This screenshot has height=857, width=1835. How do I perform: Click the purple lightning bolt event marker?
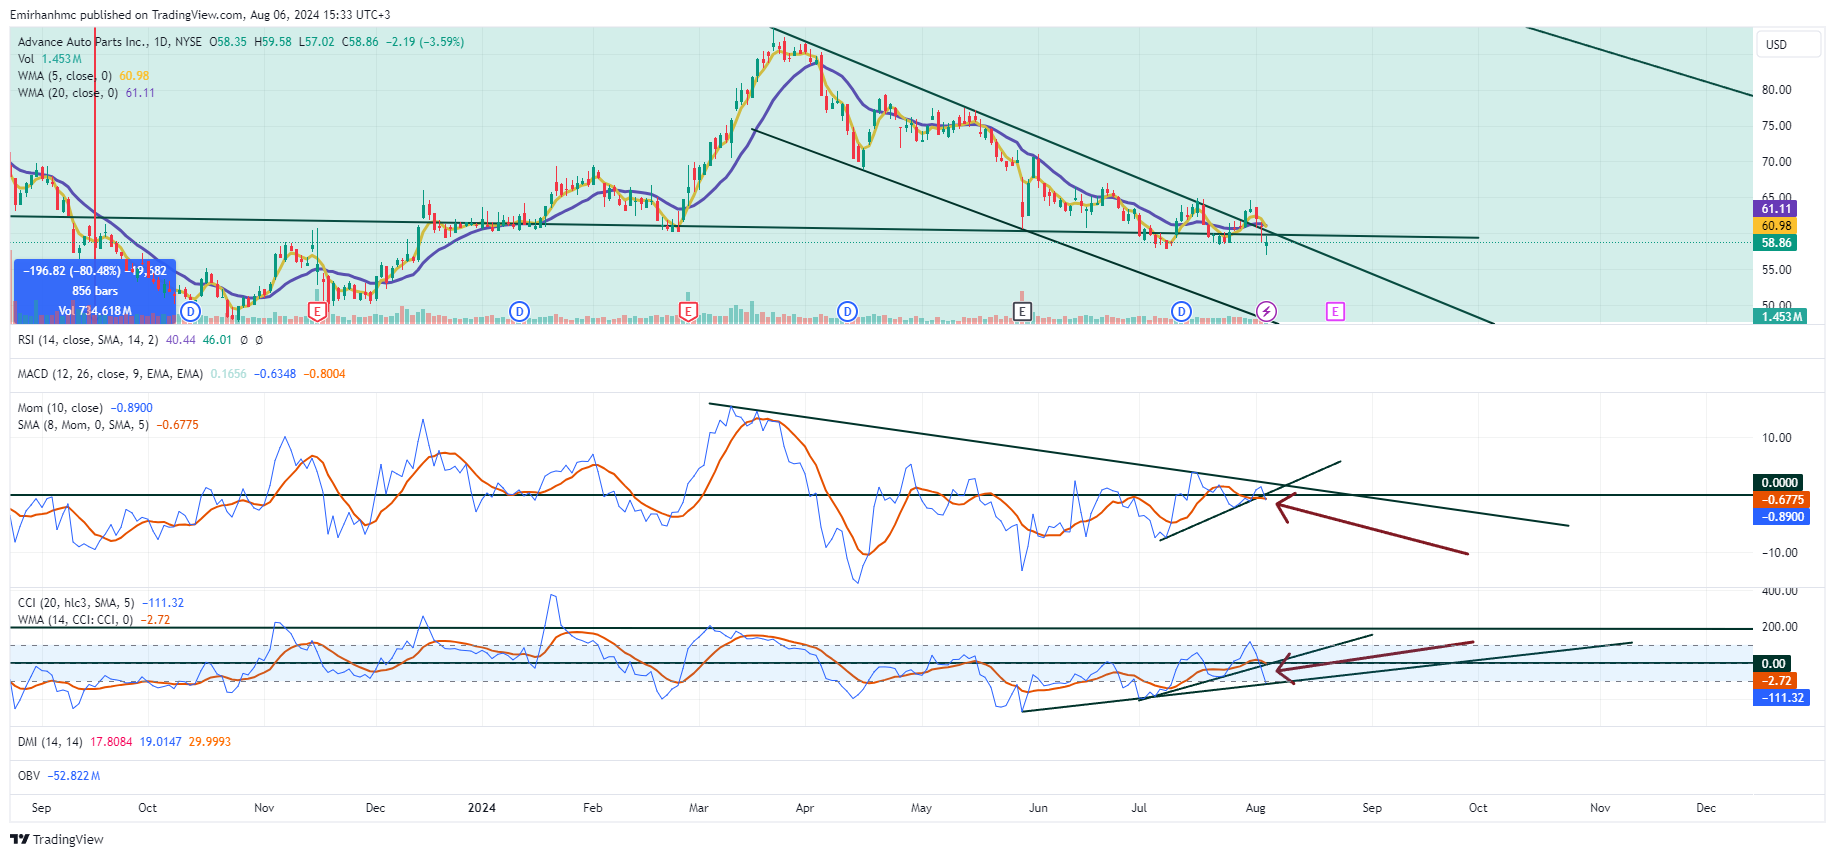(1266, 312)
